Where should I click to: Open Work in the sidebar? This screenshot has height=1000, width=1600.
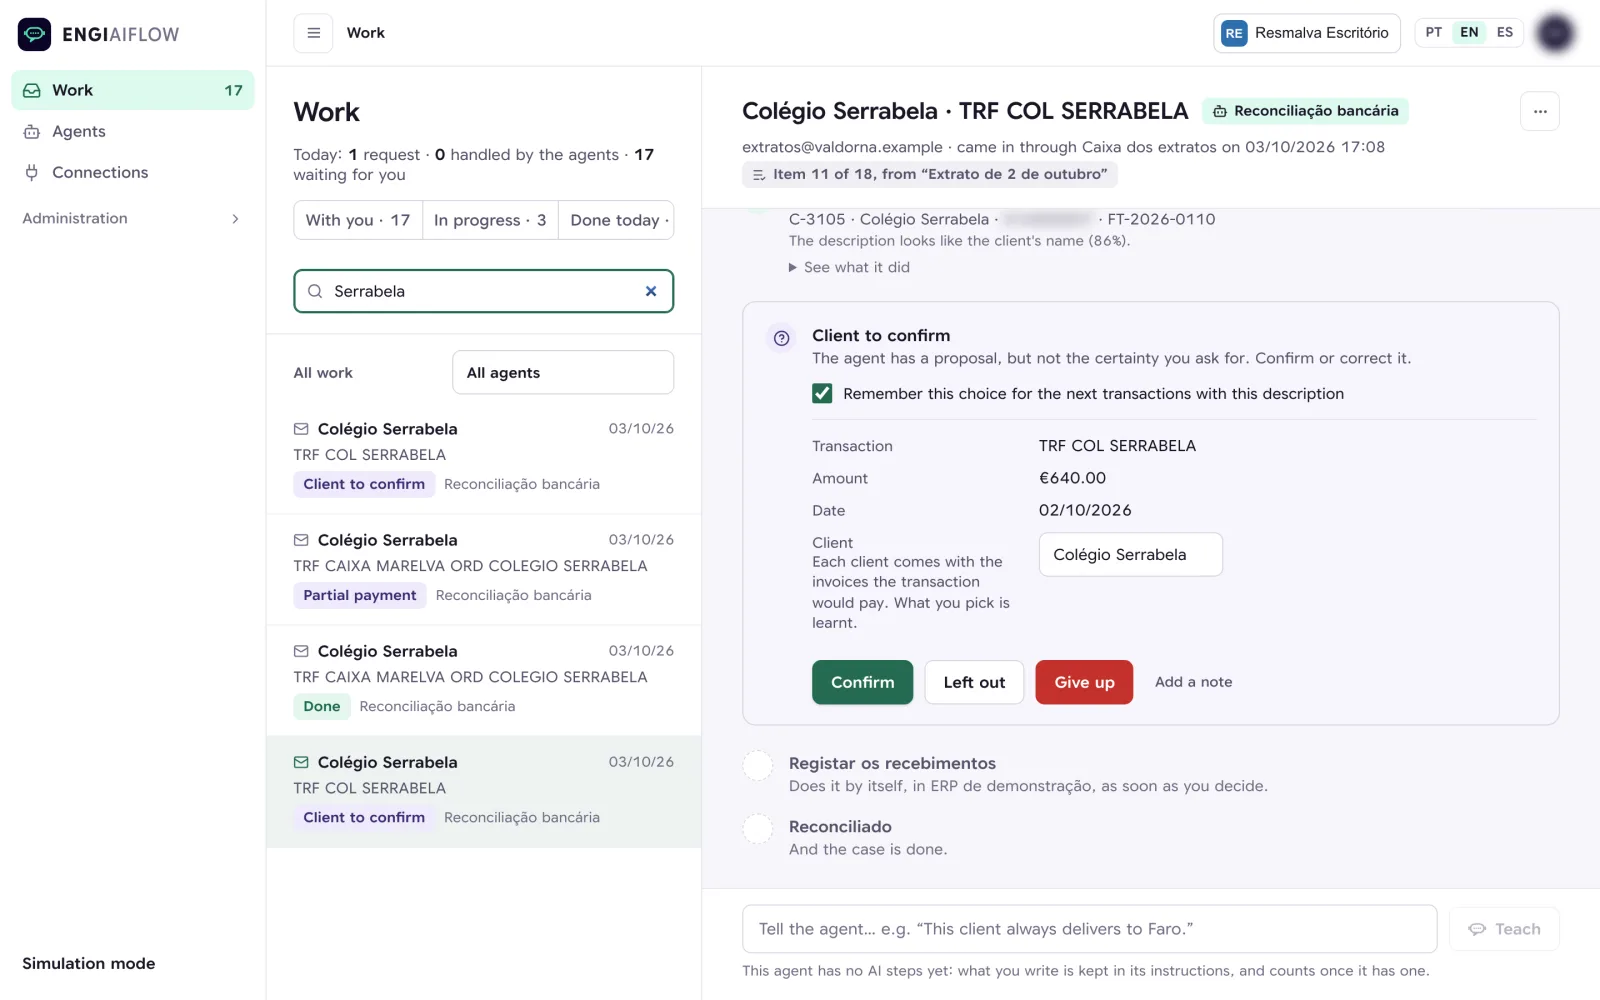(x=133, y=90)
